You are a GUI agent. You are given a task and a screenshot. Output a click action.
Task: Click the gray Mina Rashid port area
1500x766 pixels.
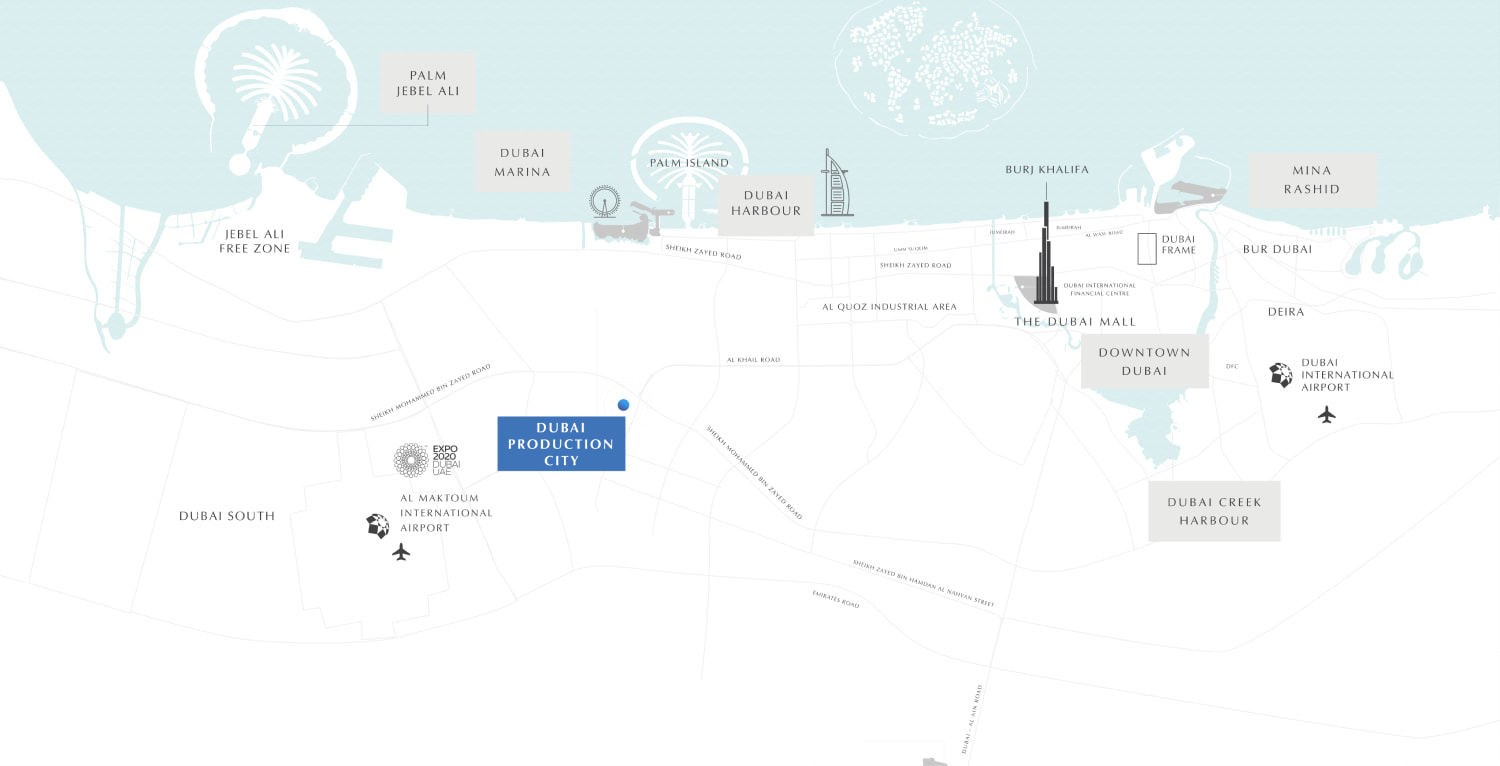(x=1190, y=197)
